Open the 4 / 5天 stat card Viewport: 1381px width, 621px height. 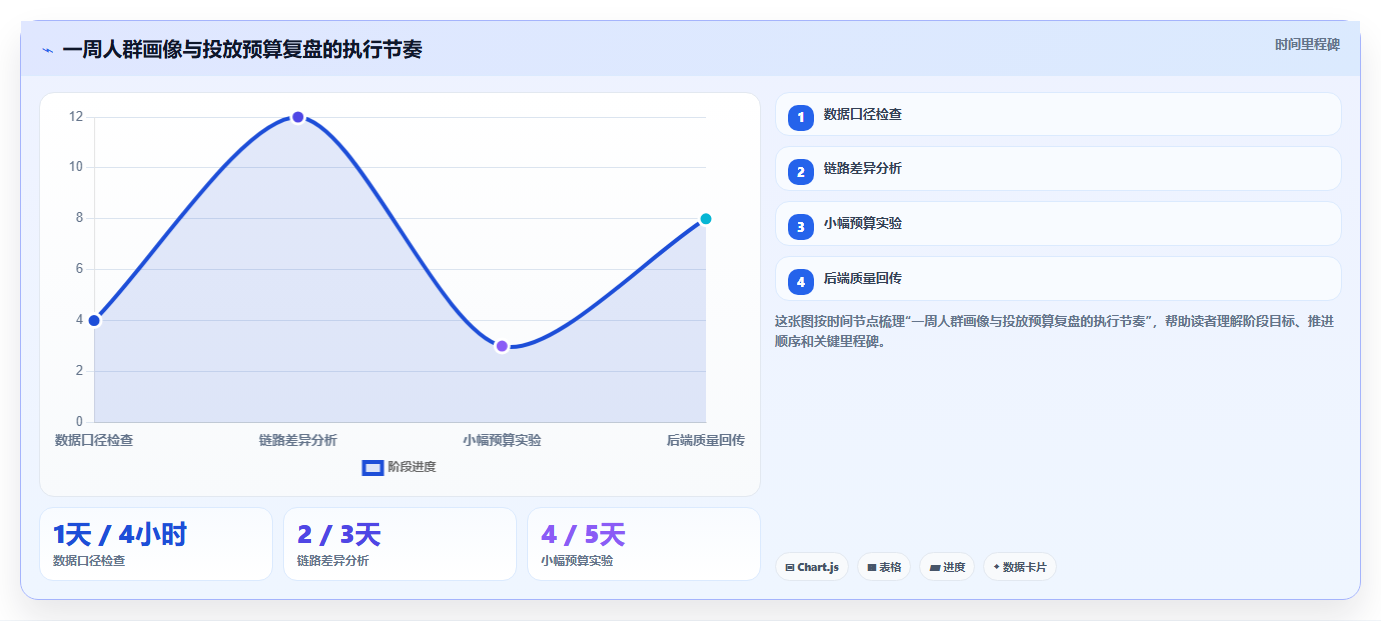point(644,544)
